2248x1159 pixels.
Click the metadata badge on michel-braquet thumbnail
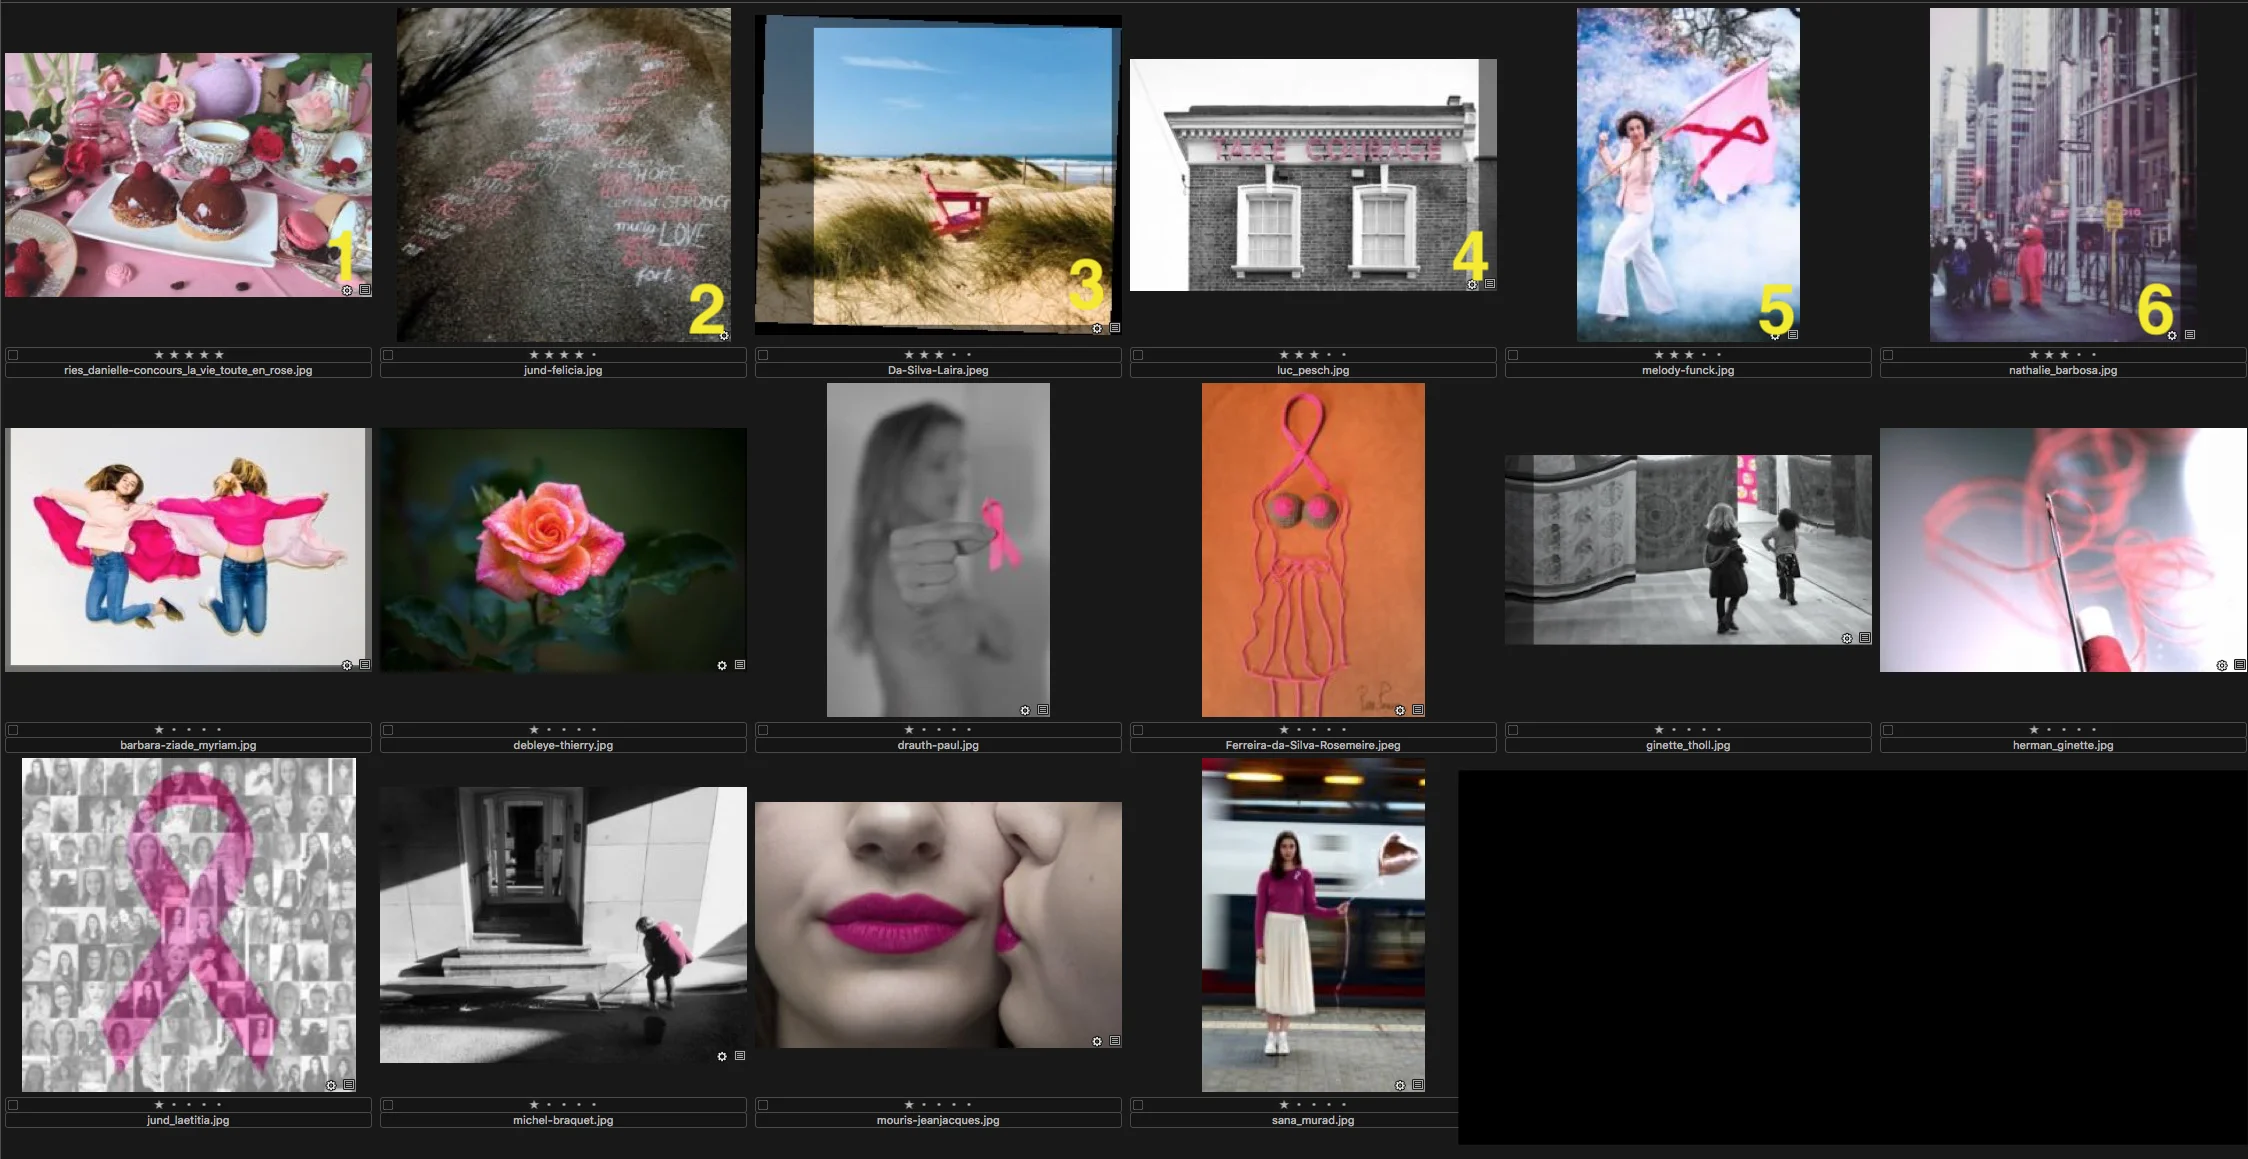[x=740, y=1056]
